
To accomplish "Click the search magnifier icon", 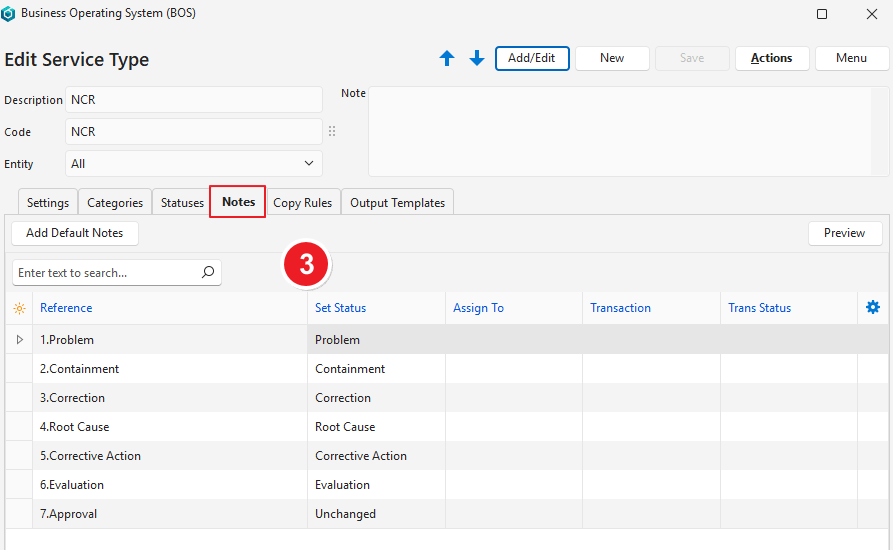I will [x=208, y=272].
